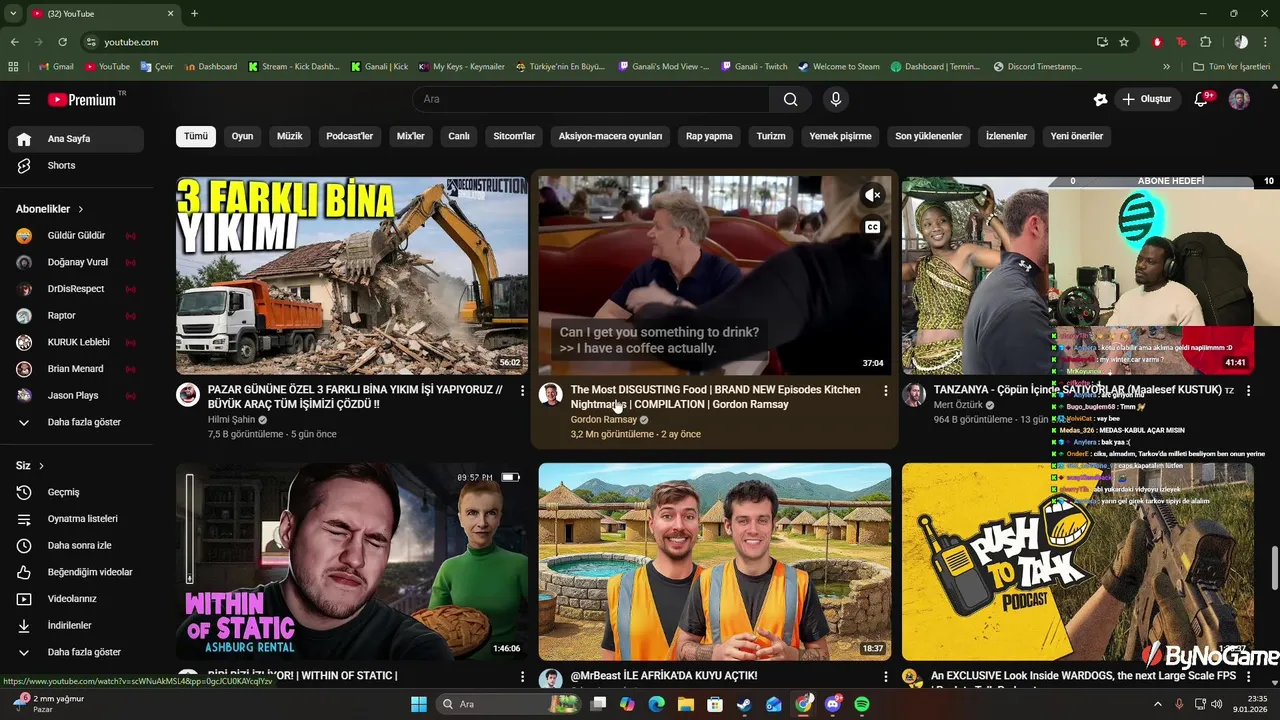The width and height of the screenshot is (1280, 720).
Task: Go to Ana Sayfa home
Action: click(76, 139)
